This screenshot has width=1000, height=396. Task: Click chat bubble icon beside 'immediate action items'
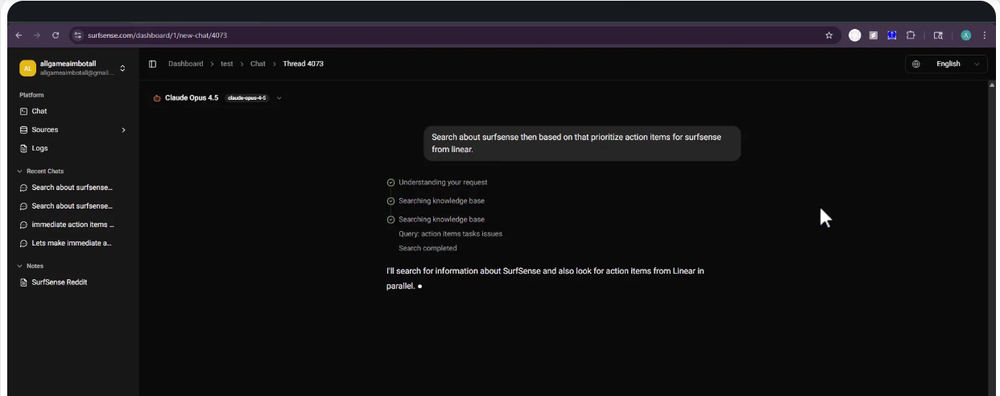pyautogui.click(x=24, y=224)
